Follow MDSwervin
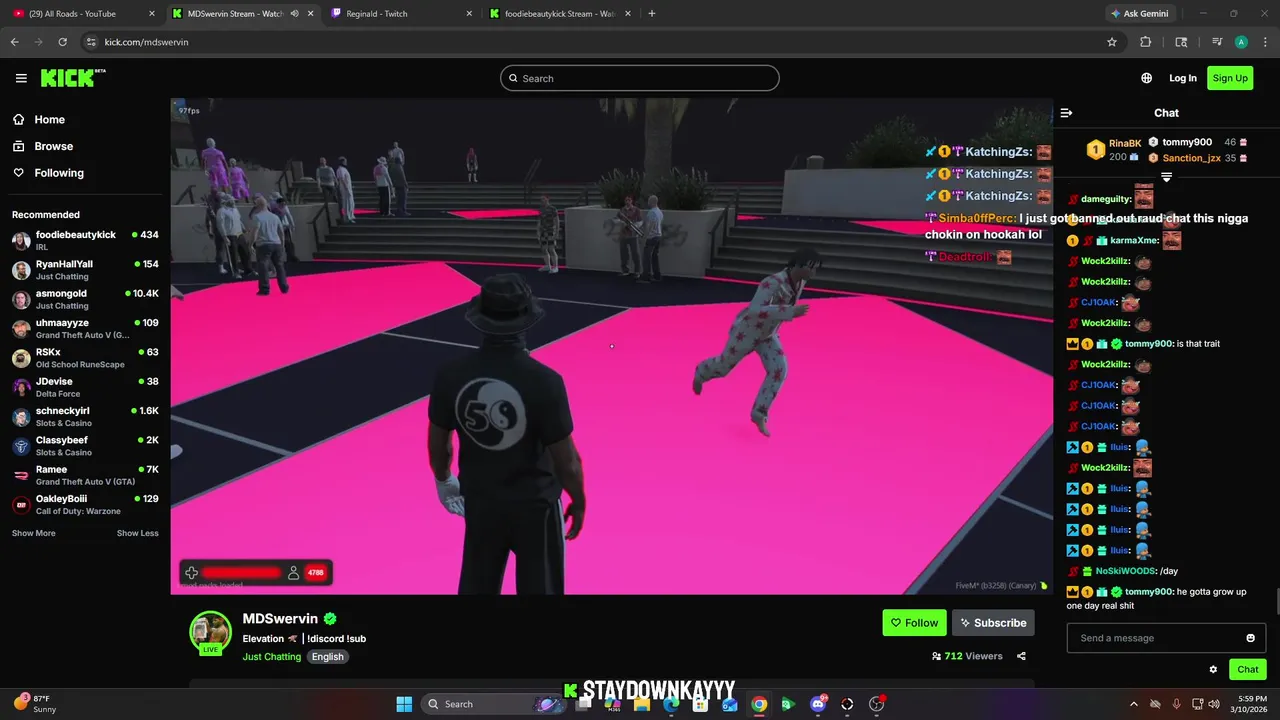Image resolution: width=1280 pixels, height=720 pixels. pos(914,623)
